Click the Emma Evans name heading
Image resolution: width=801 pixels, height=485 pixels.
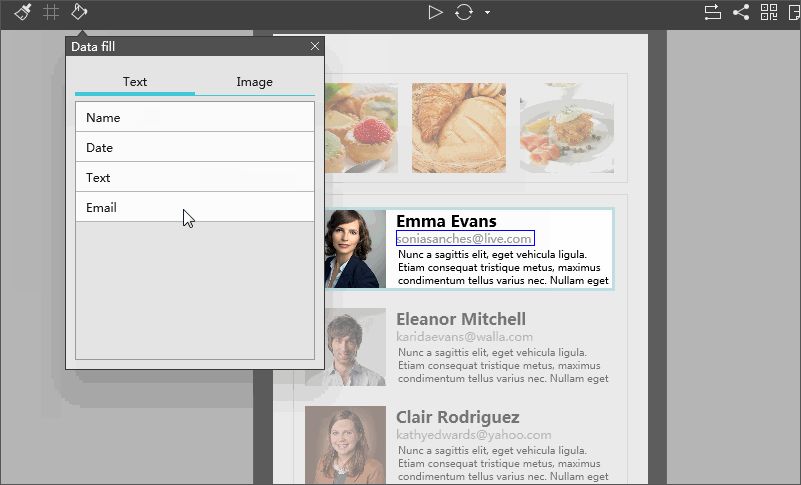tap(446, 221)
